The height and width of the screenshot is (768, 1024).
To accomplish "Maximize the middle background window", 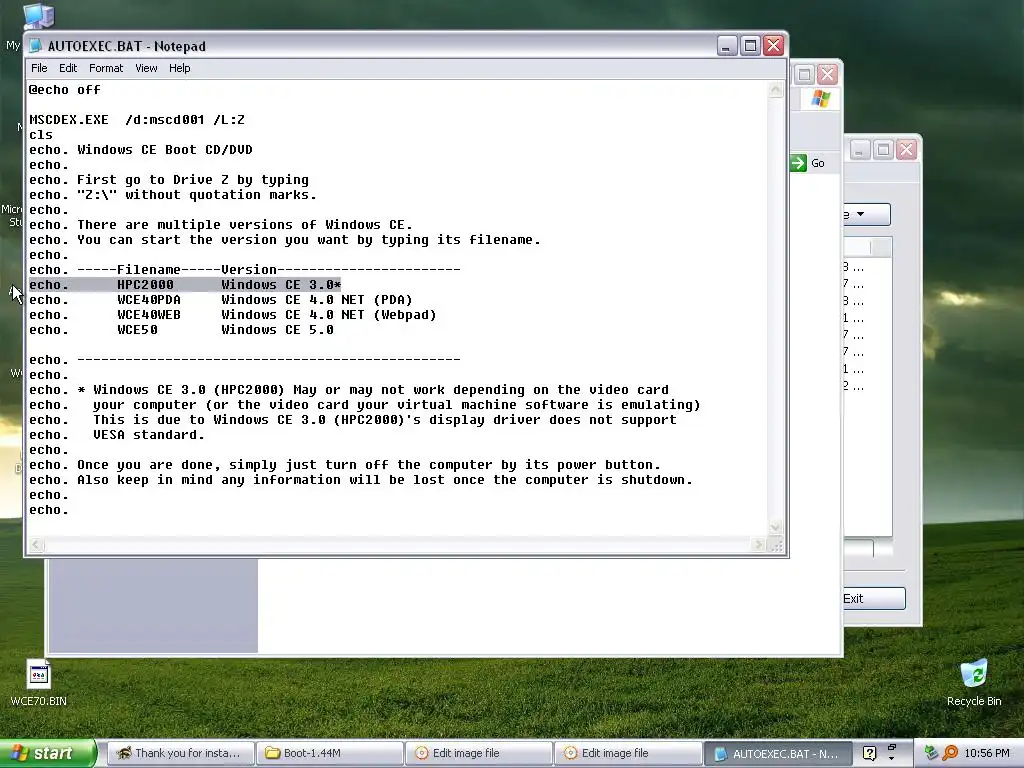I will tap(805, 74).
